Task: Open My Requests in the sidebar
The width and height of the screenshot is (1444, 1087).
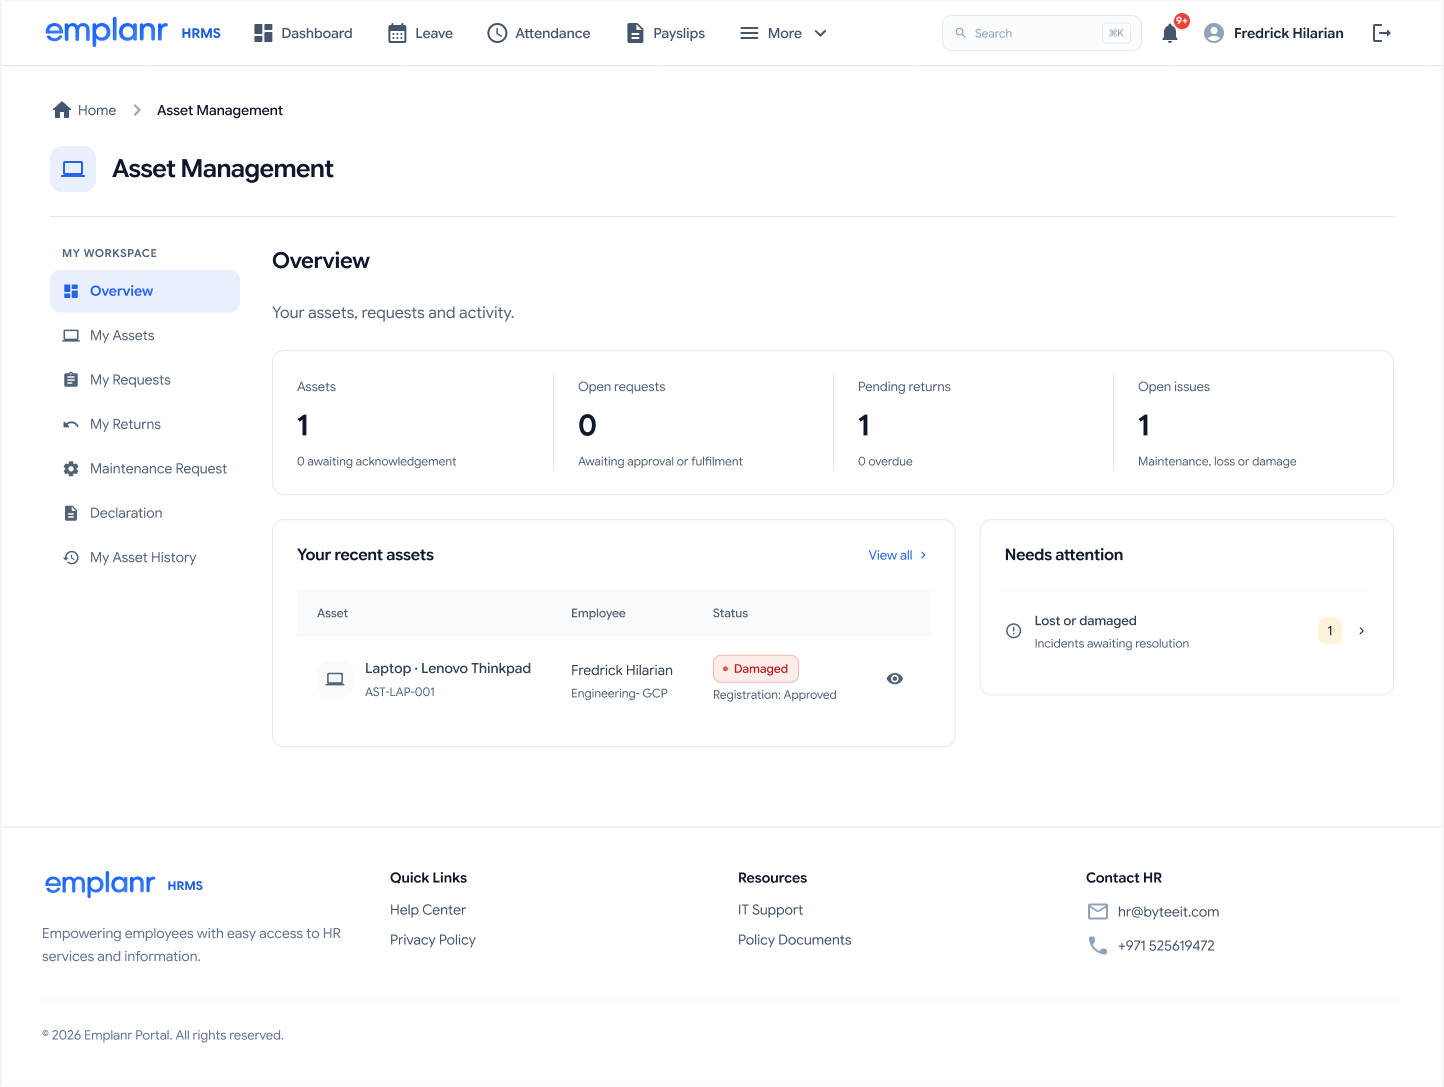Action: click(x=145, y=380)
